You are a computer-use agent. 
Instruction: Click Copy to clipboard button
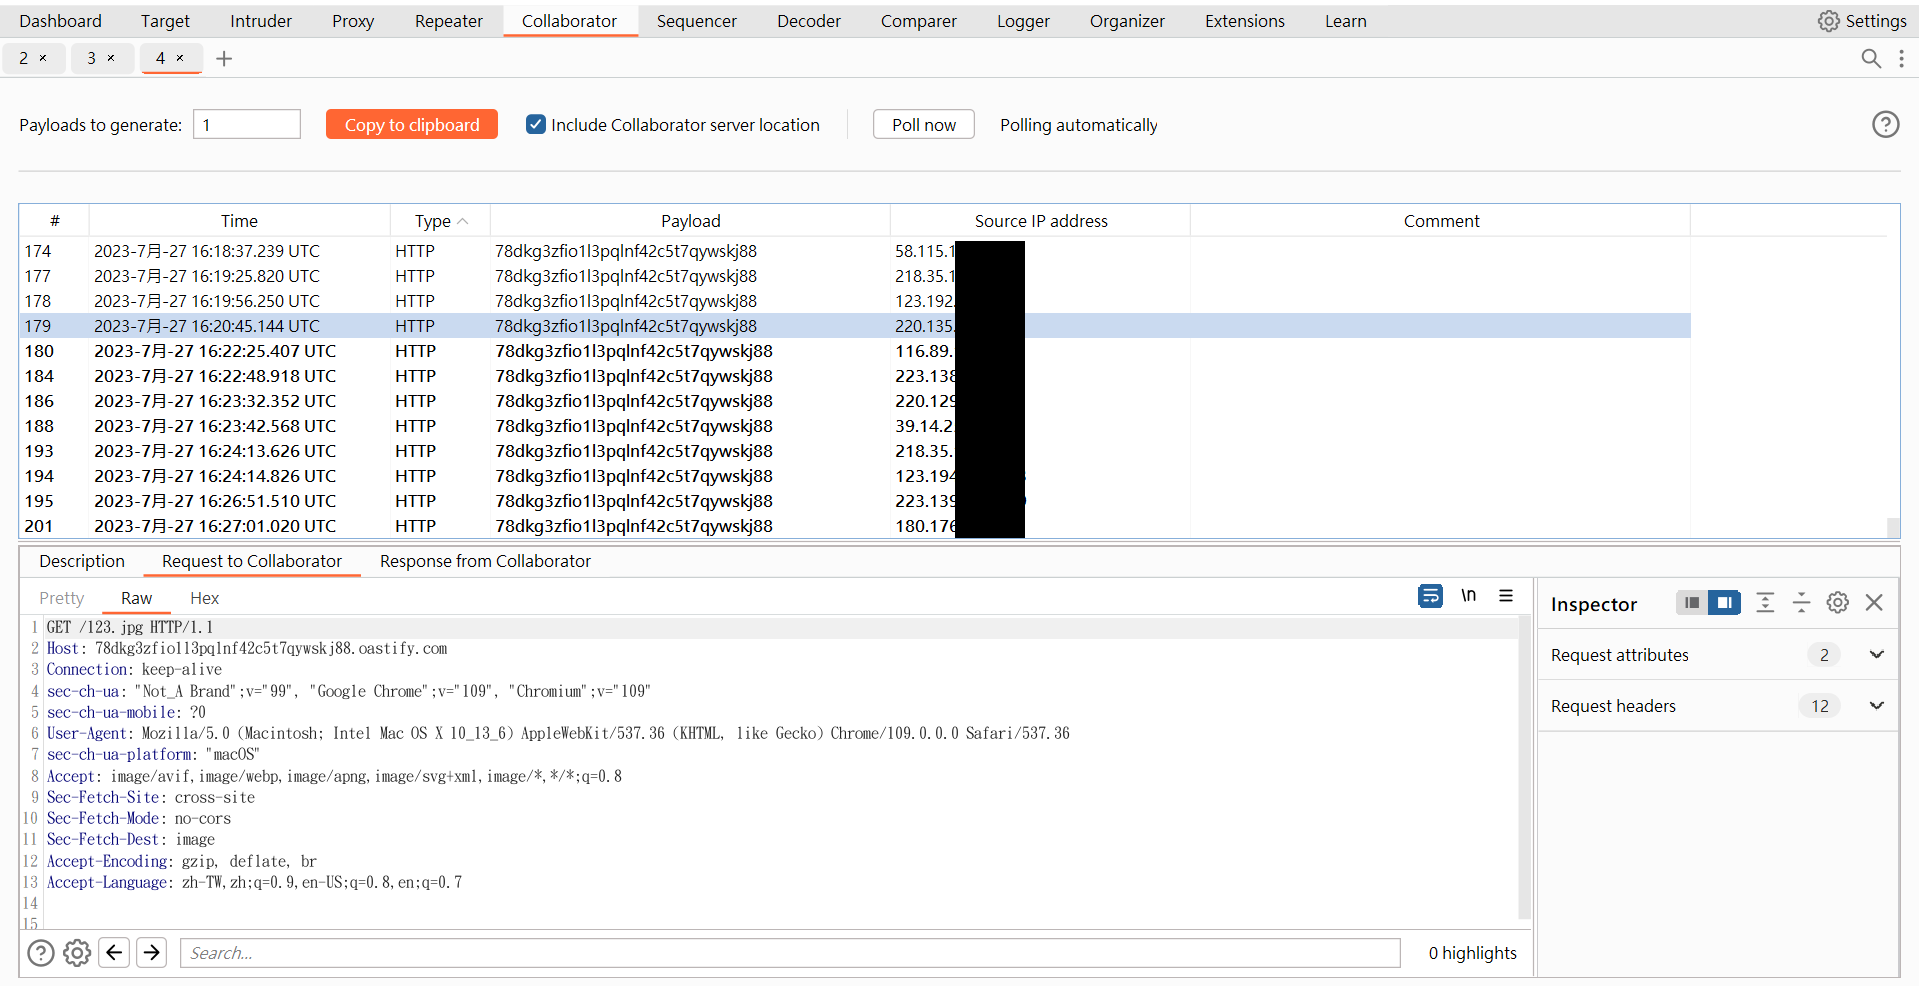pos(412,124)
